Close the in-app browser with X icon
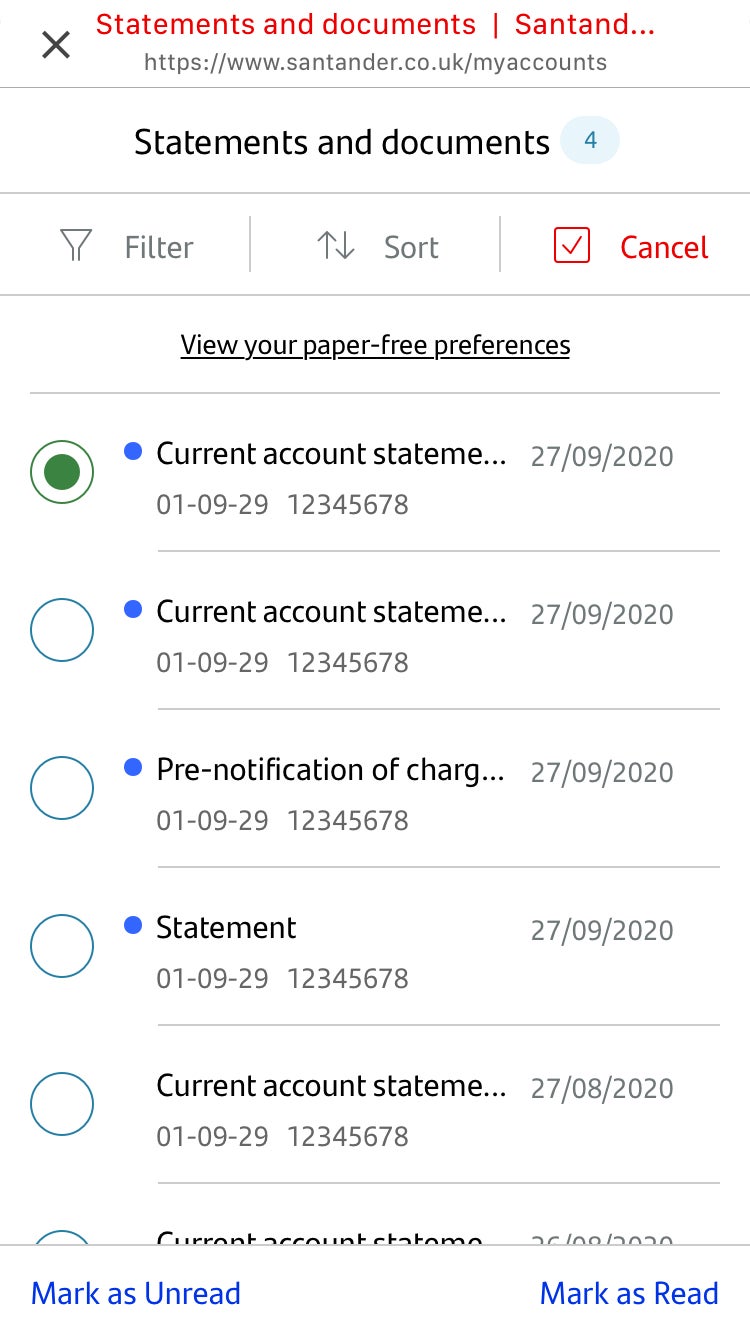750x1334 pixels. click(x=56, y=45)
